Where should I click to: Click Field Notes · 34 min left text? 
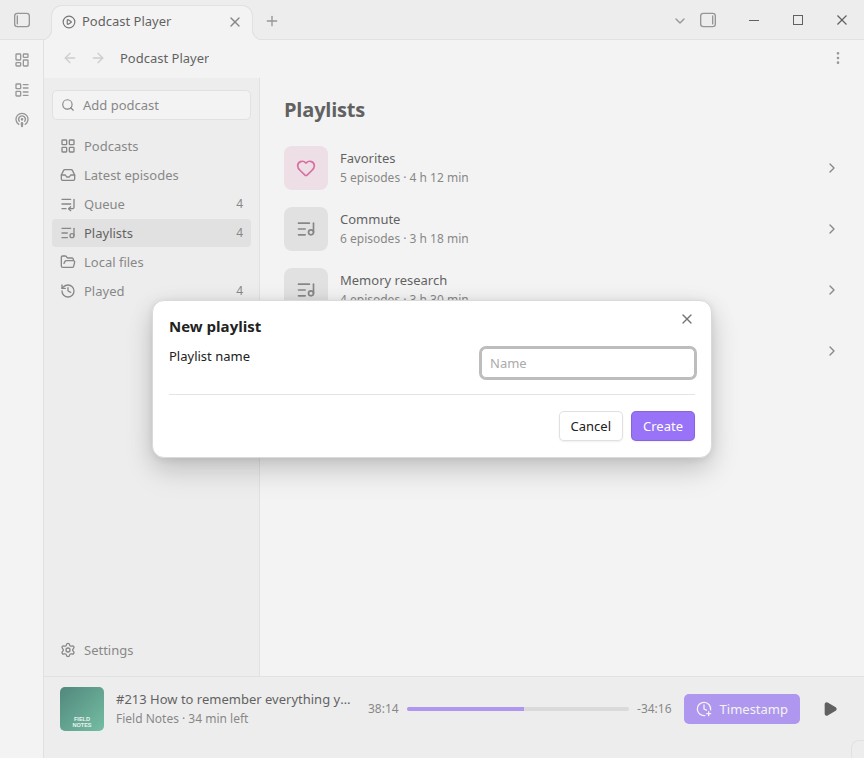[x=182, y=718]
